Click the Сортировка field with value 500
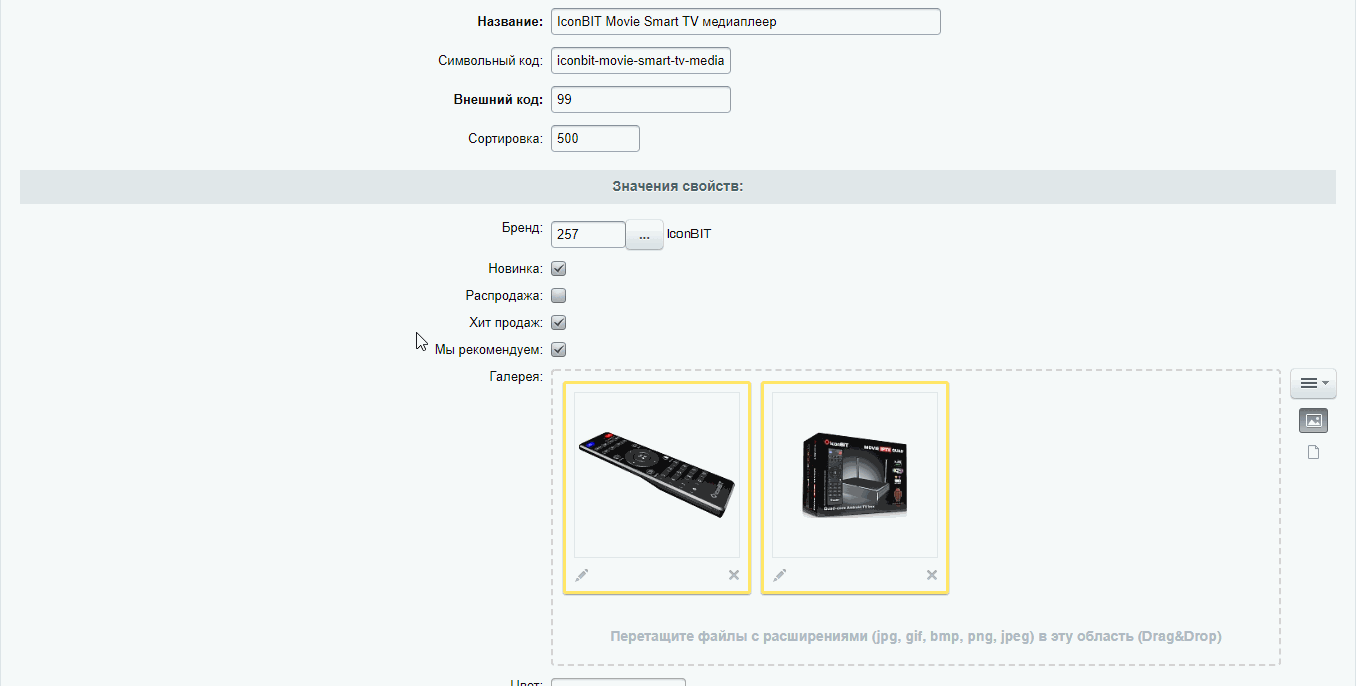The image size is (1356, 686). point(595,139)
